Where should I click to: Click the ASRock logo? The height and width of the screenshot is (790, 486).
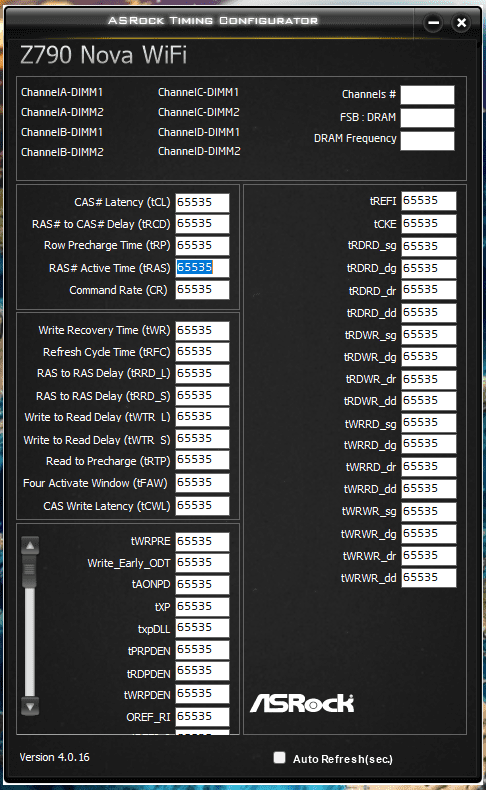click(x=302, y=703)
